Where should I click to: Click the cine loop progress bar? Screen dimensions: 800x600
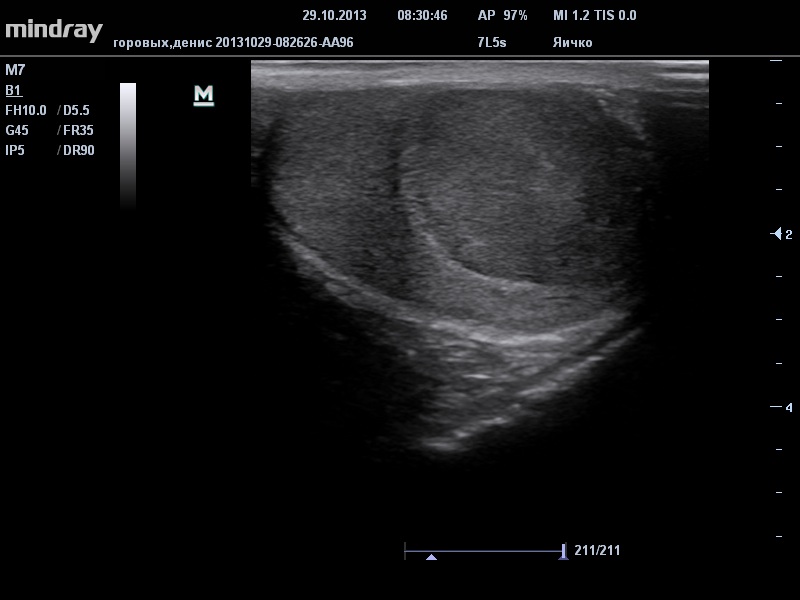(484, 551)
